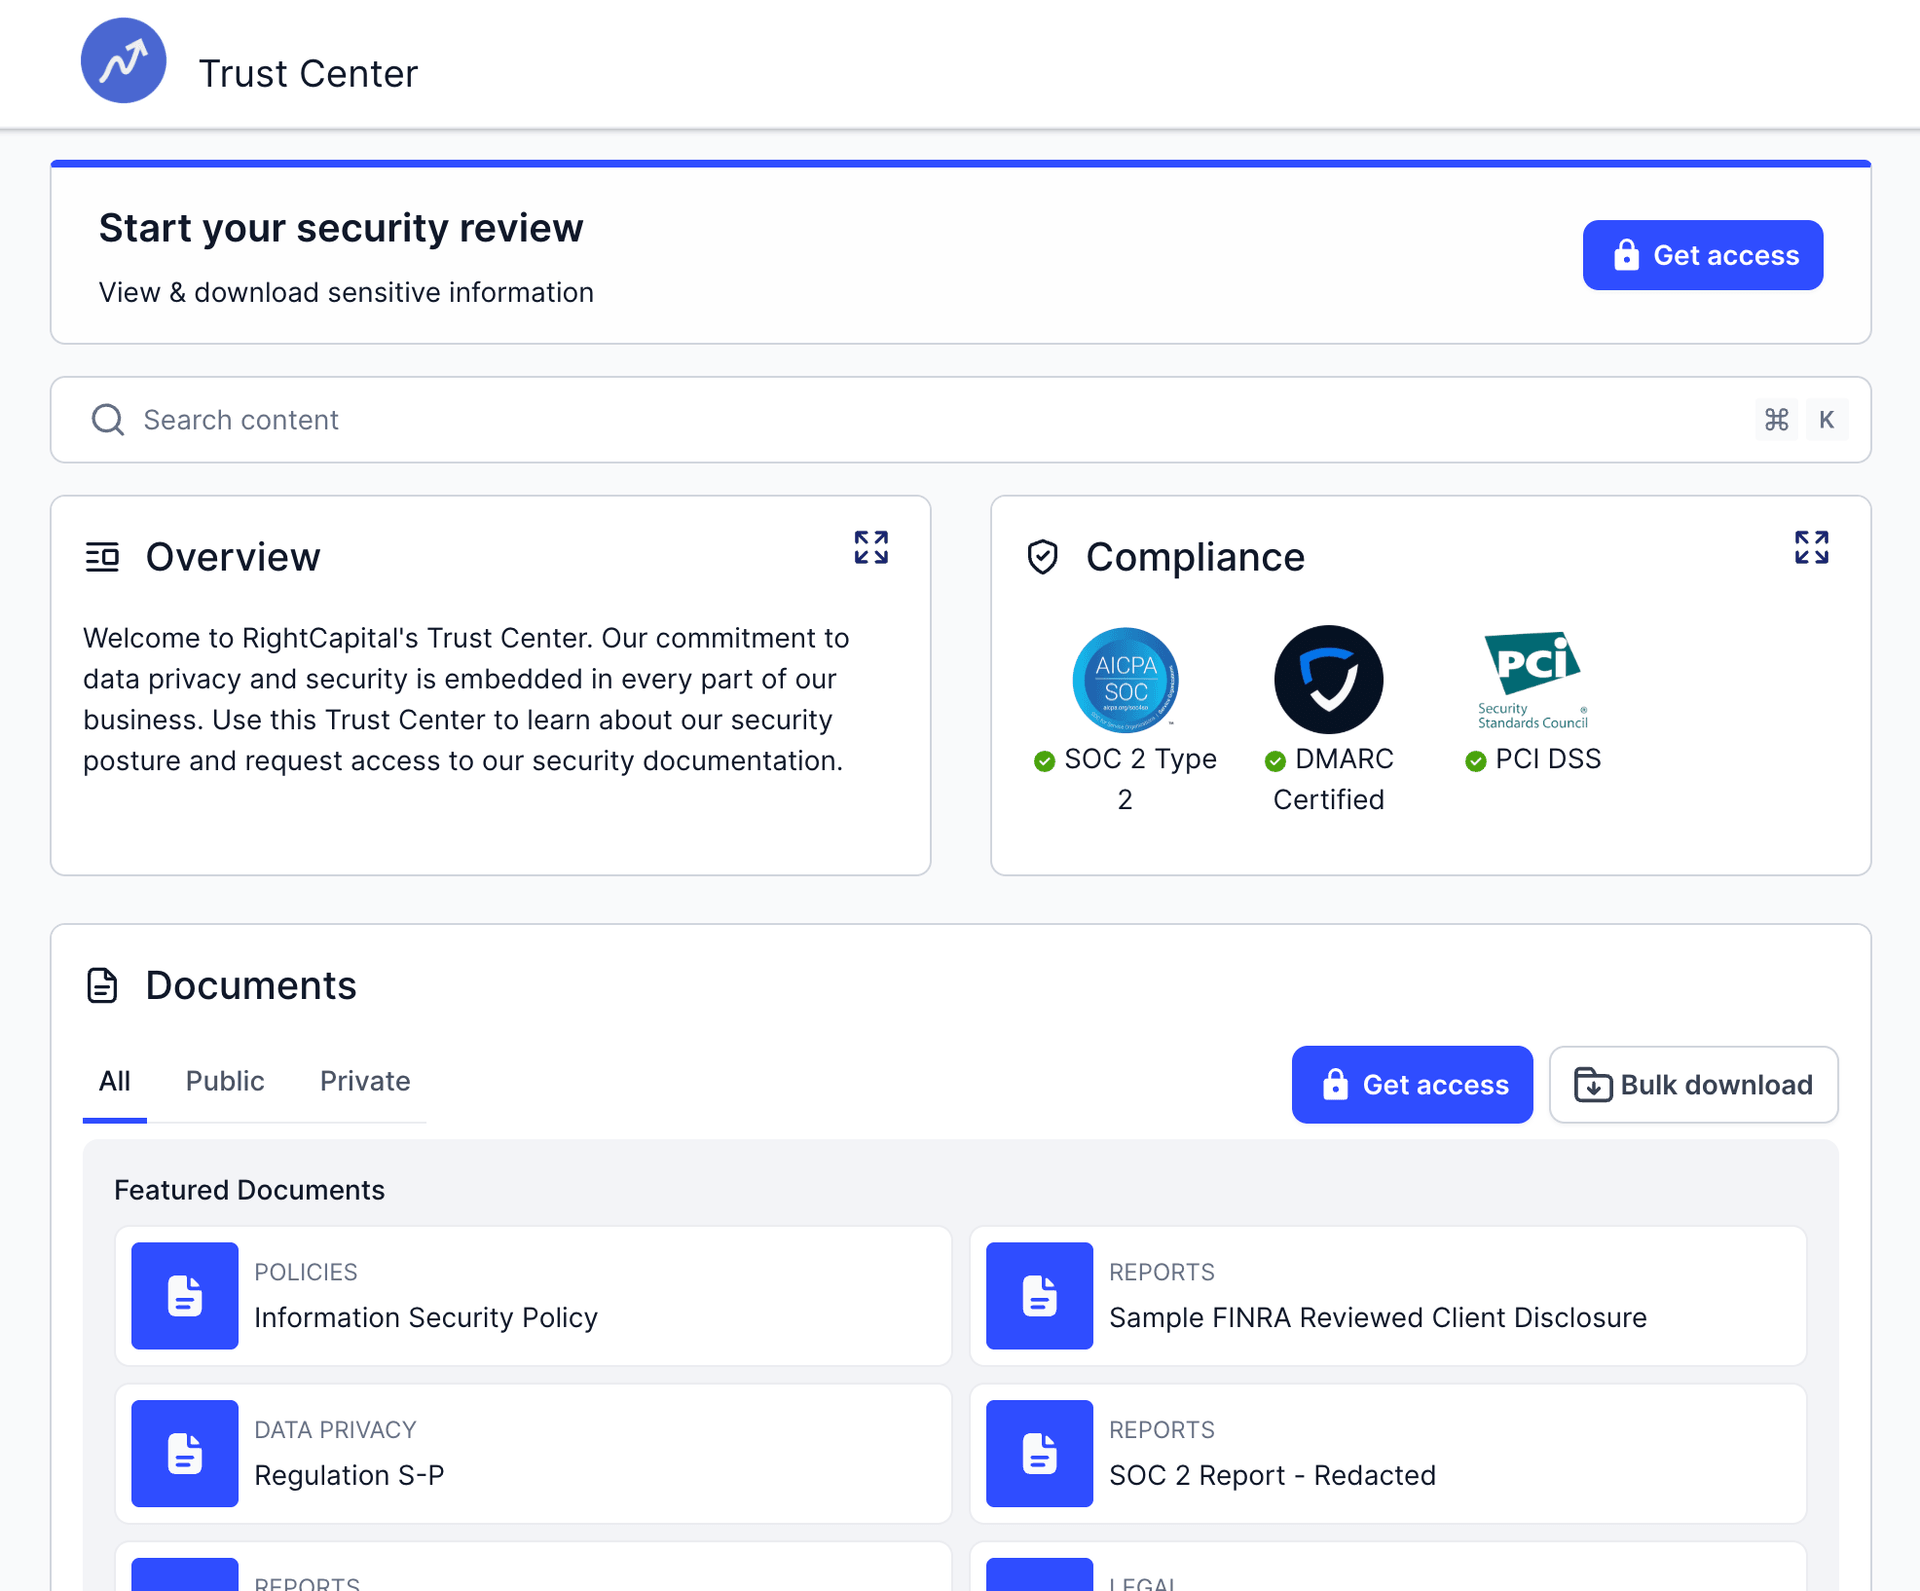Open the PCI Security Standards logo

[1533, 680]
